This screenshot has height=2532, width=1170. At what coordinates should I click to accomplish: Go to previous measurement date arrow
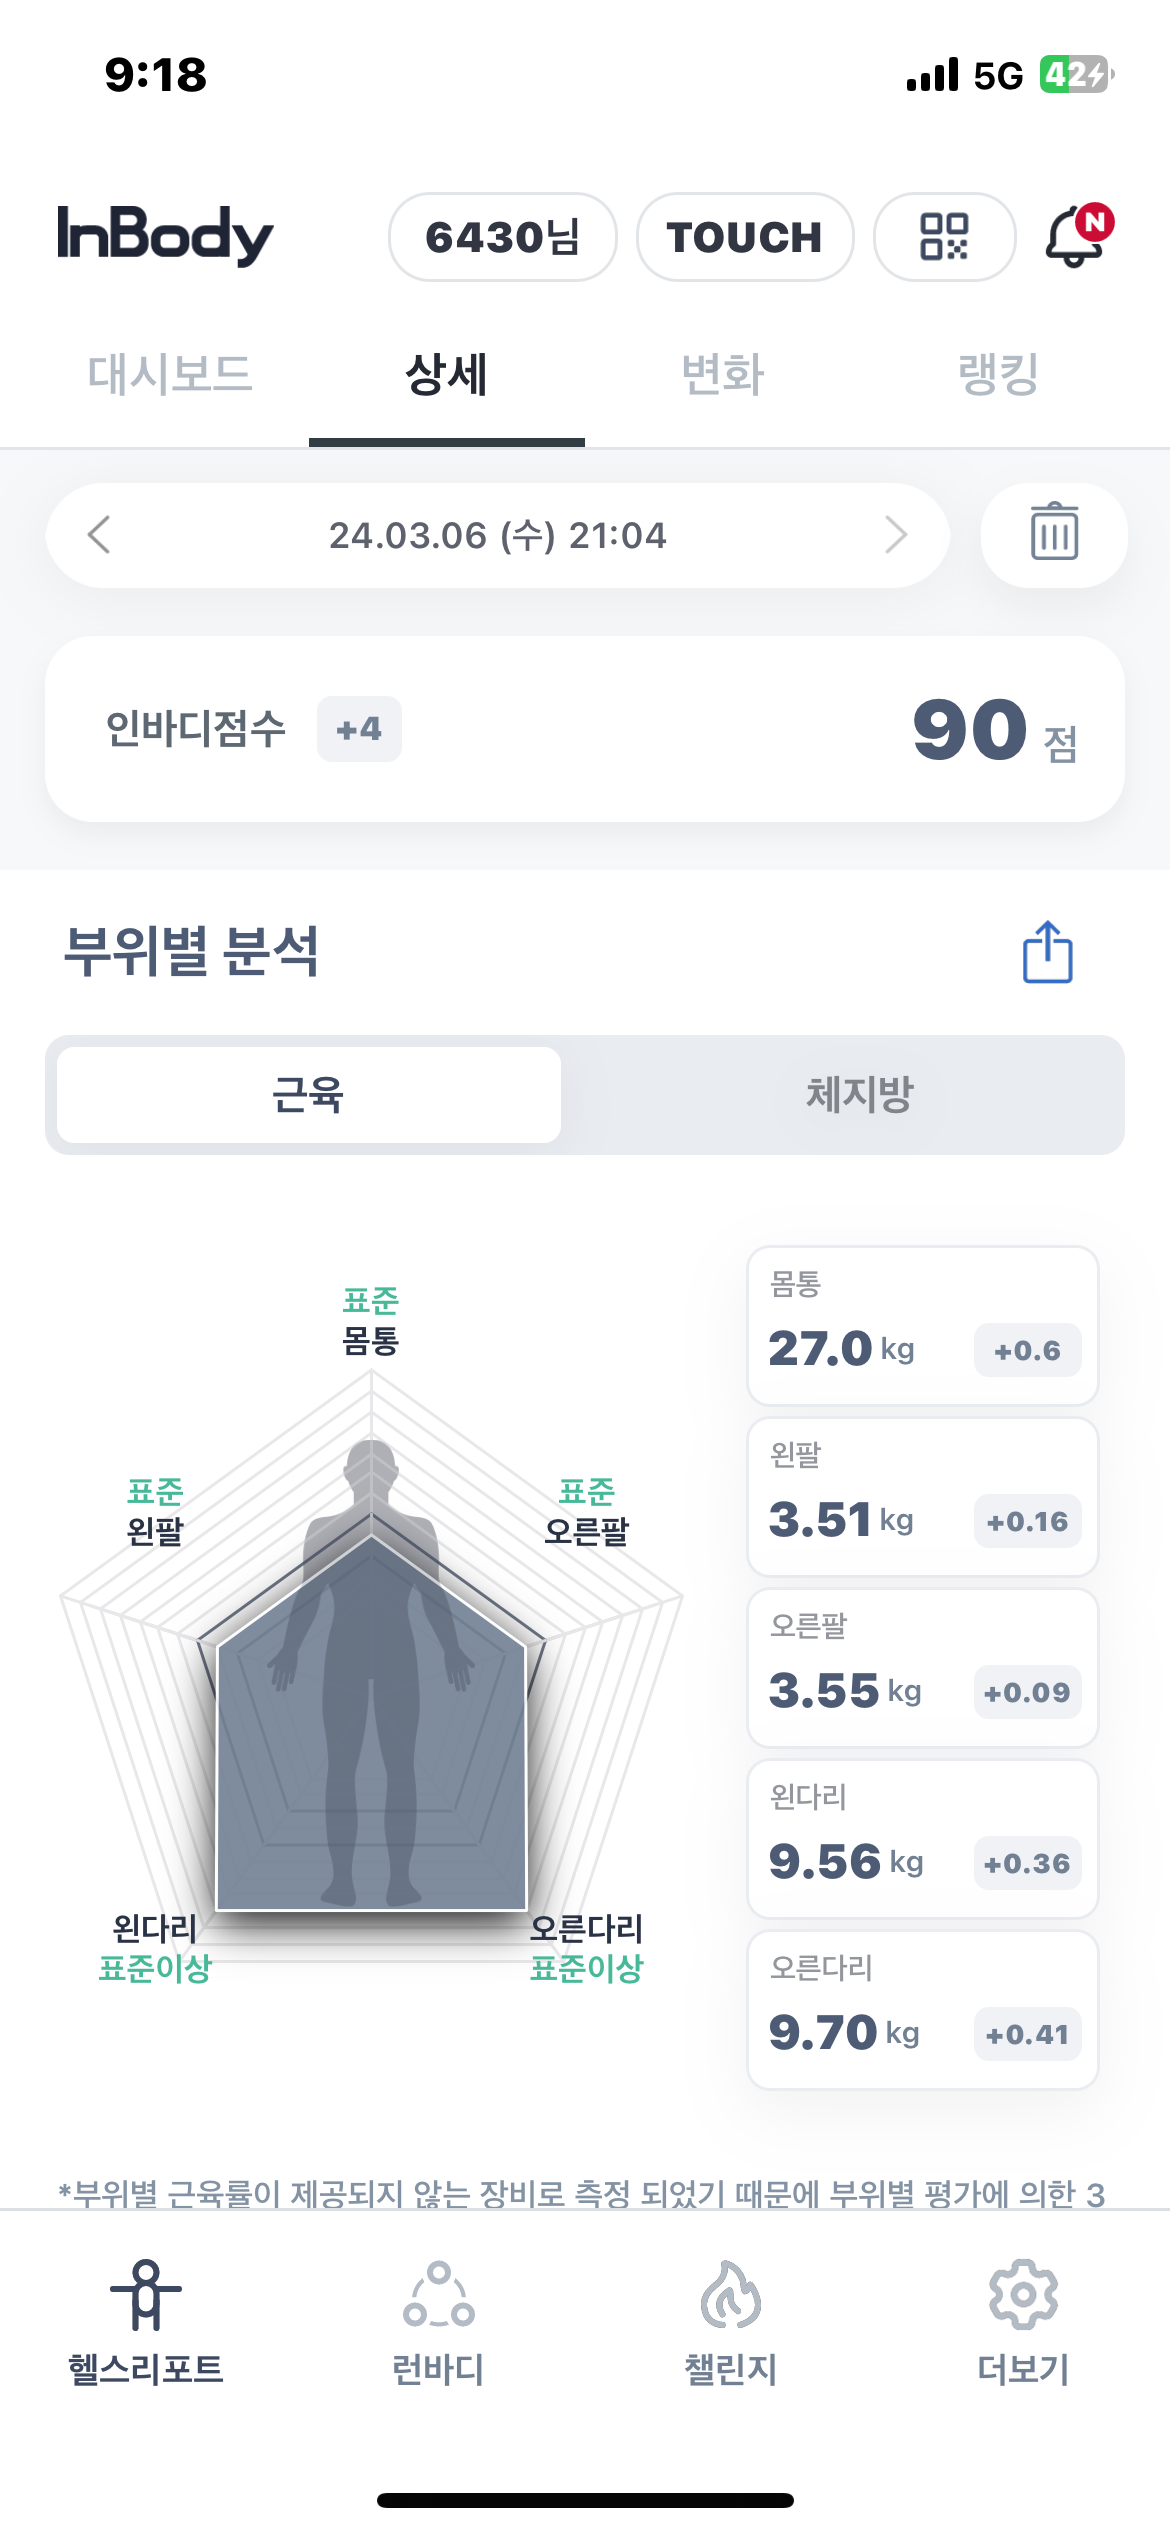(98, 535)
